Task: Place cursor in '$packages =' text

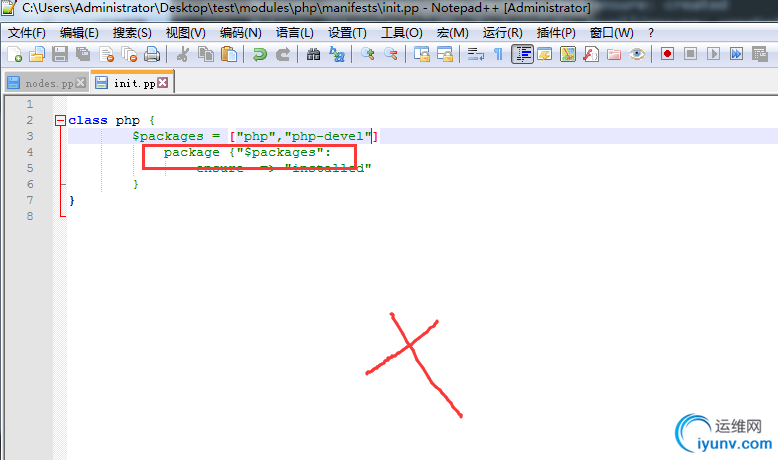Action: pos(176,136)
